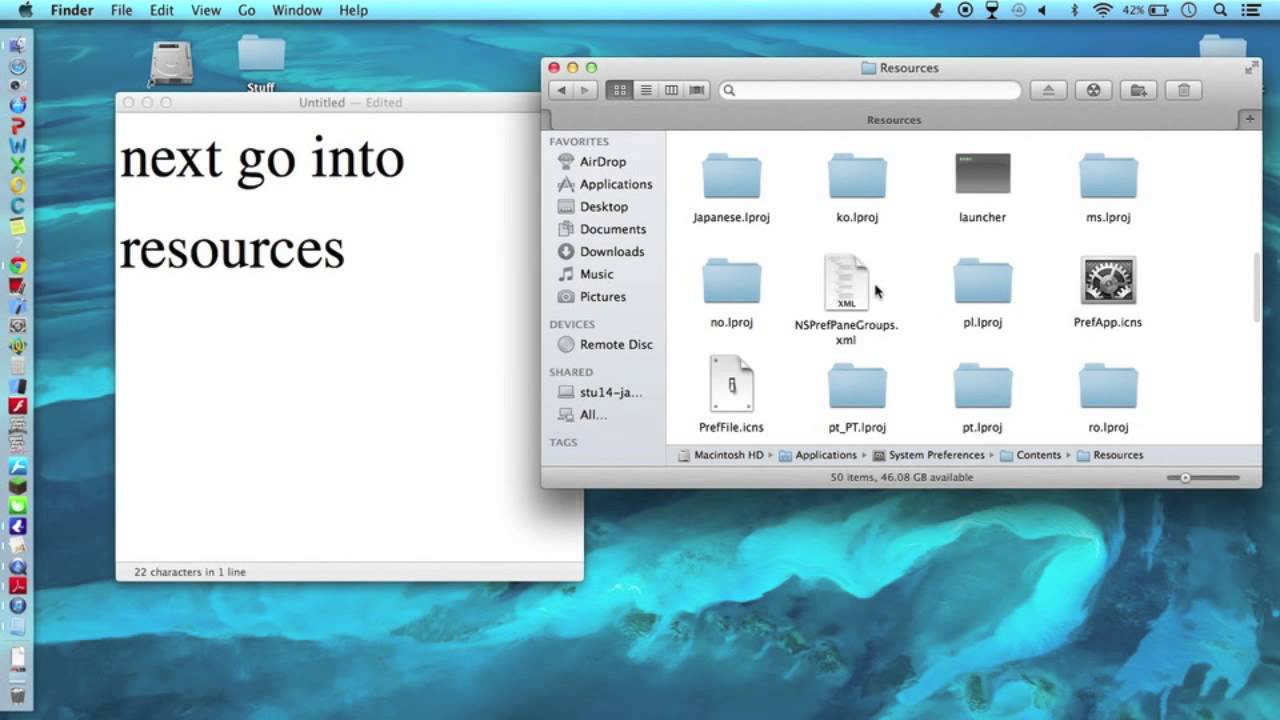The height and width of the screenshot is (720, 1280).
Task: Open the Apple menu
Action: coord(25,10)
